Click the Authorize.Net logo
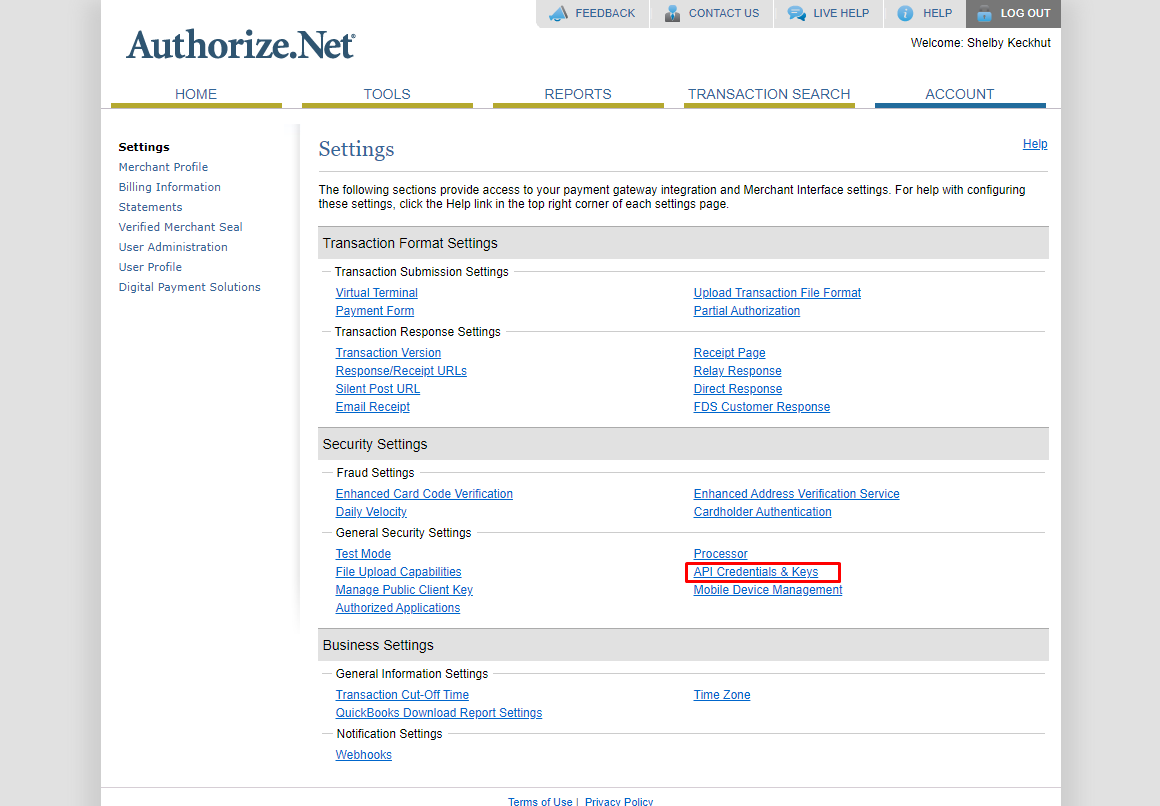The width and height of the screenshot is (1160, 806). pos(241,45)
